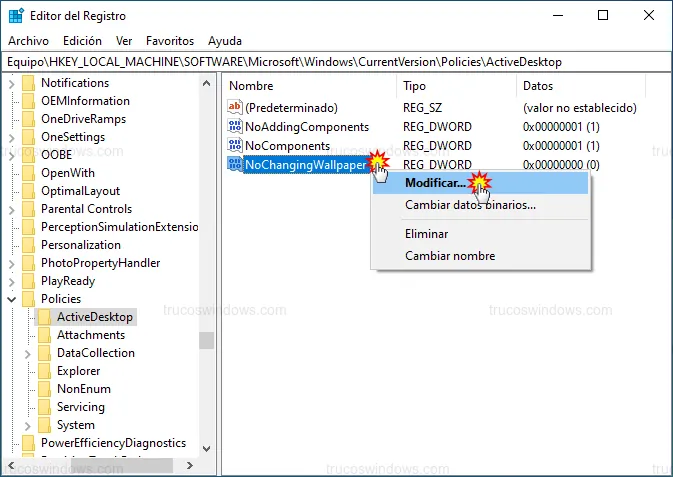Click the NoComponents DWORD value icon
This screenshot has width=673, height=477.
click(235, 146)
